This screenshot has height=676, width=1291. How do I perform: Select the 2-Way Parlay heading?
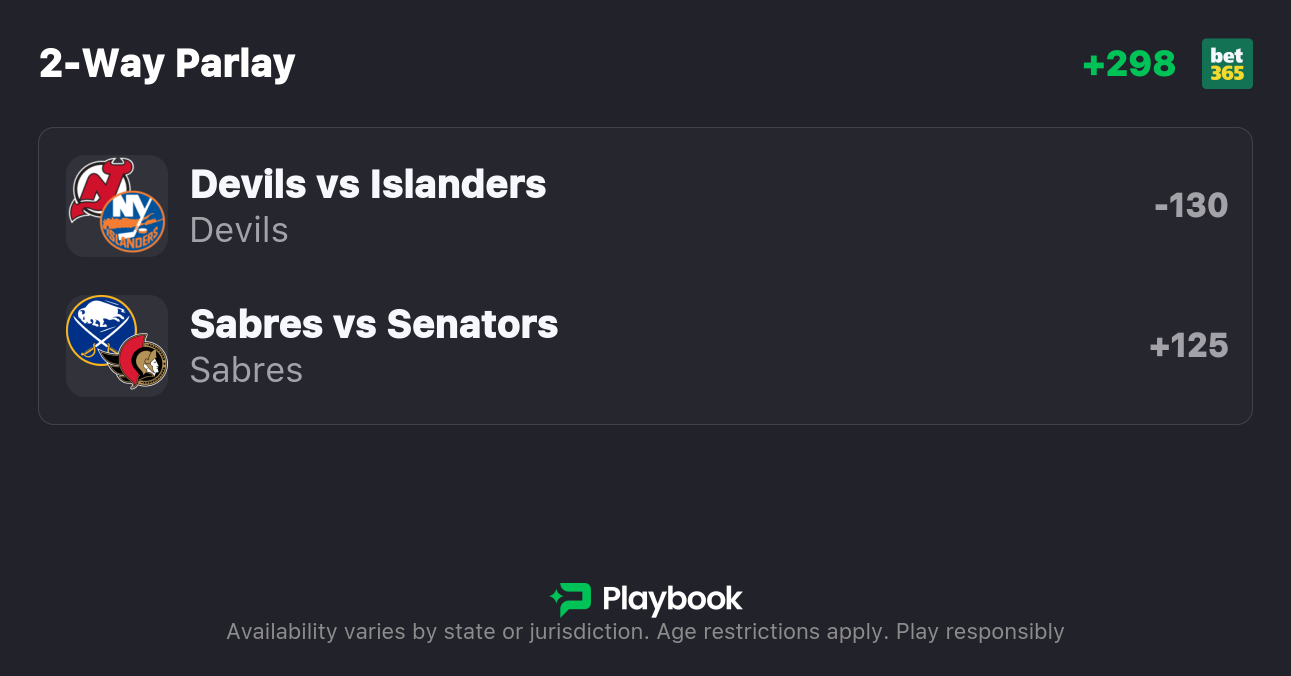point(167,64)
